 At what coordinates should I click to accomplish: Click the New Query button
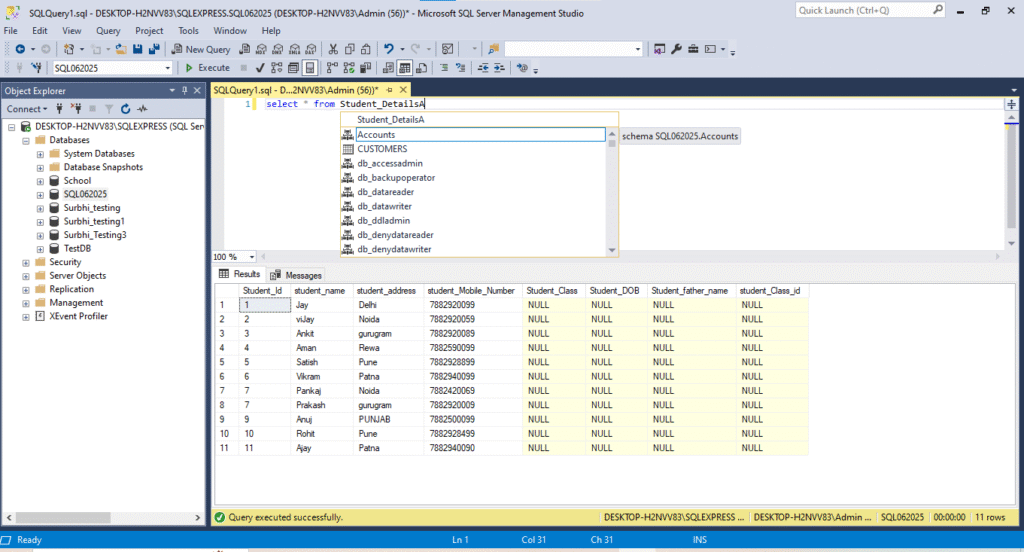coord(200,49)
